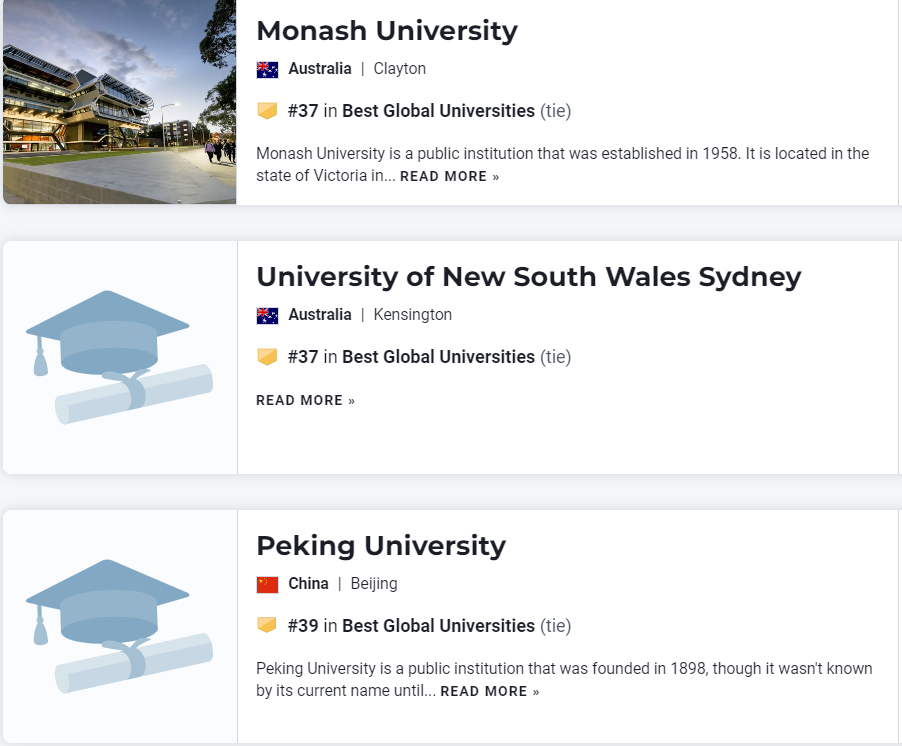Expand Monash University description with Read More
This screenshot has width=902, height=746.
(449, 177)
